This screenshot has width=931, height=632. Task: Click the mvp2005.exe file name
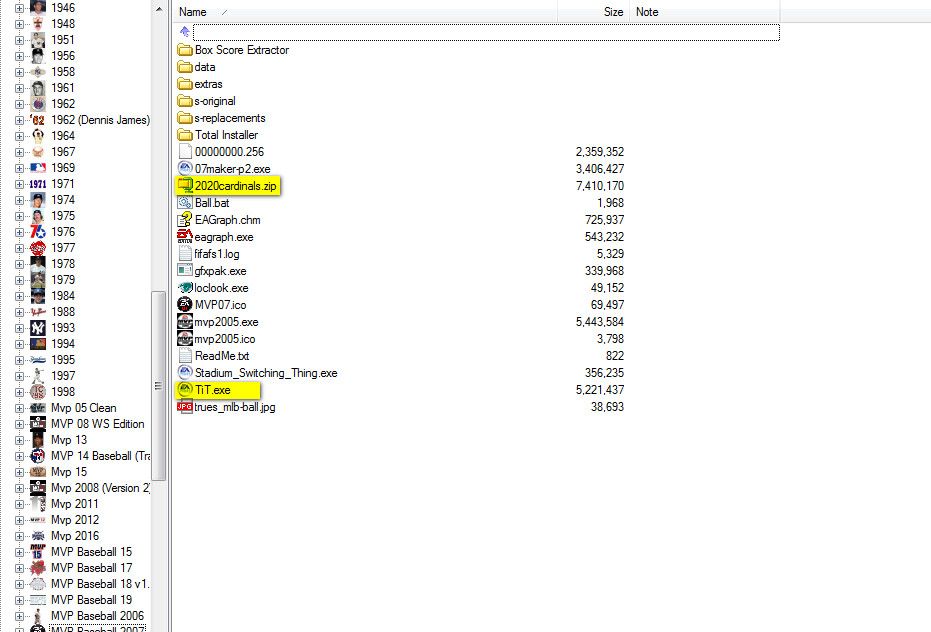(227, 322)
